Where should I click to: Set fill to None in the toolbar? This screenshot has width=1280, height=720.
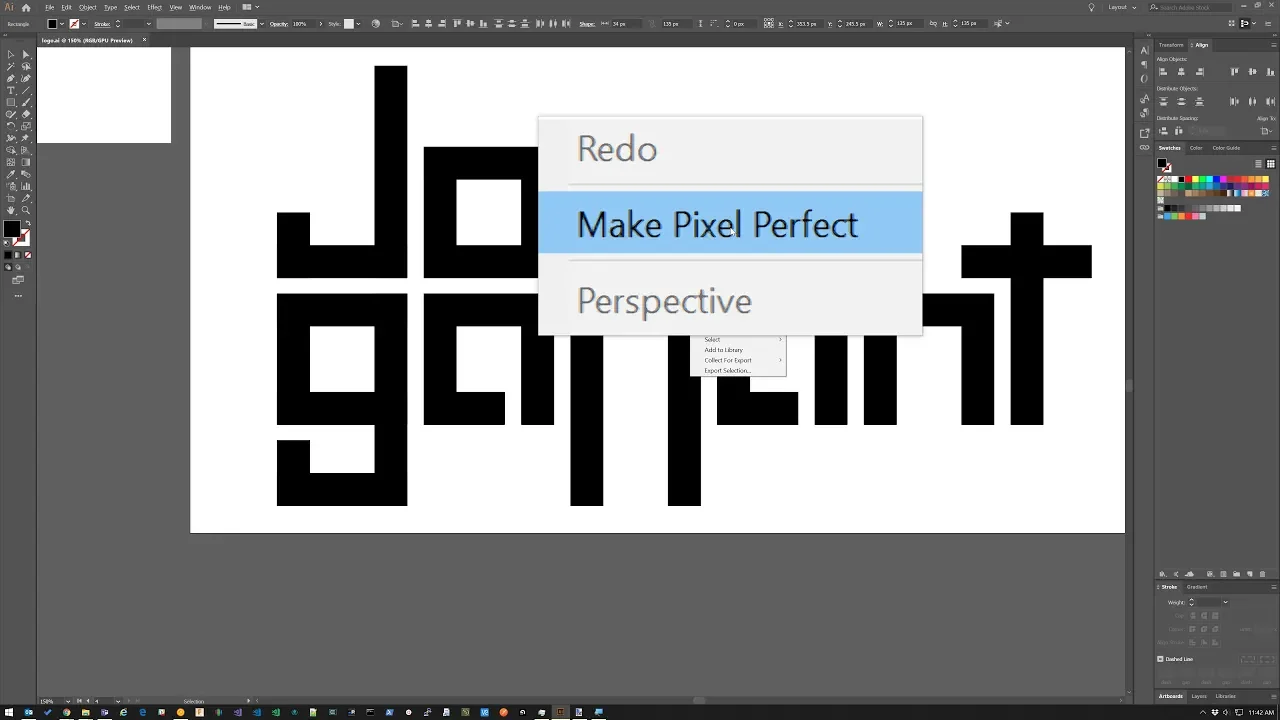[x=26, y=255]
